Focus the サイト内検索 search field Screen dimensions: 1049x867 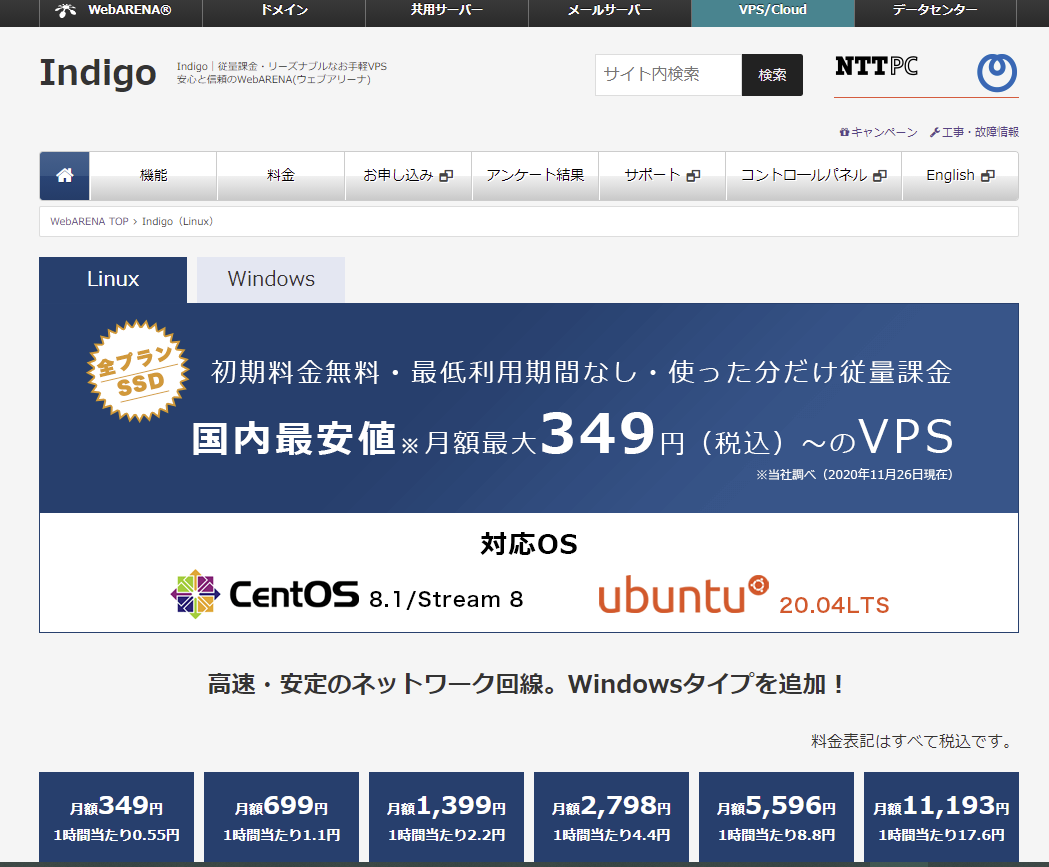coord(668,75)
